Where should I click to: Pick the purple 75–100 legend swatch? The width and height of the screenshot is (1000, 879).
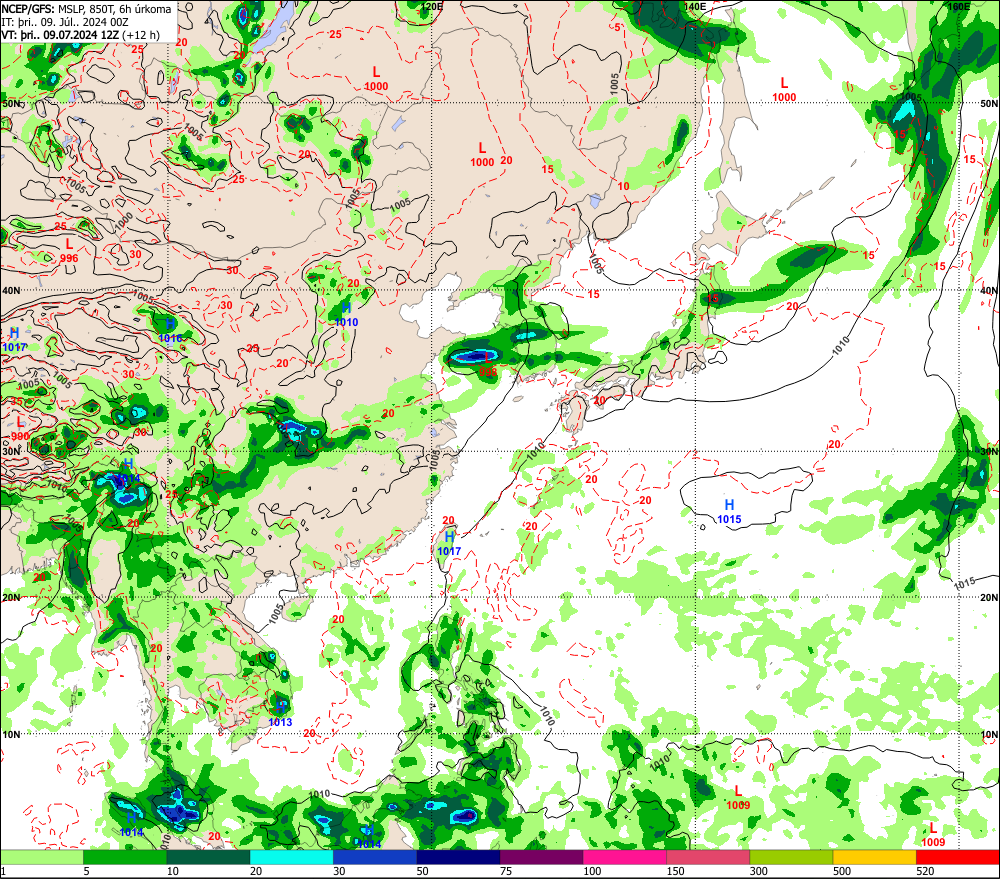pos(541,857)
